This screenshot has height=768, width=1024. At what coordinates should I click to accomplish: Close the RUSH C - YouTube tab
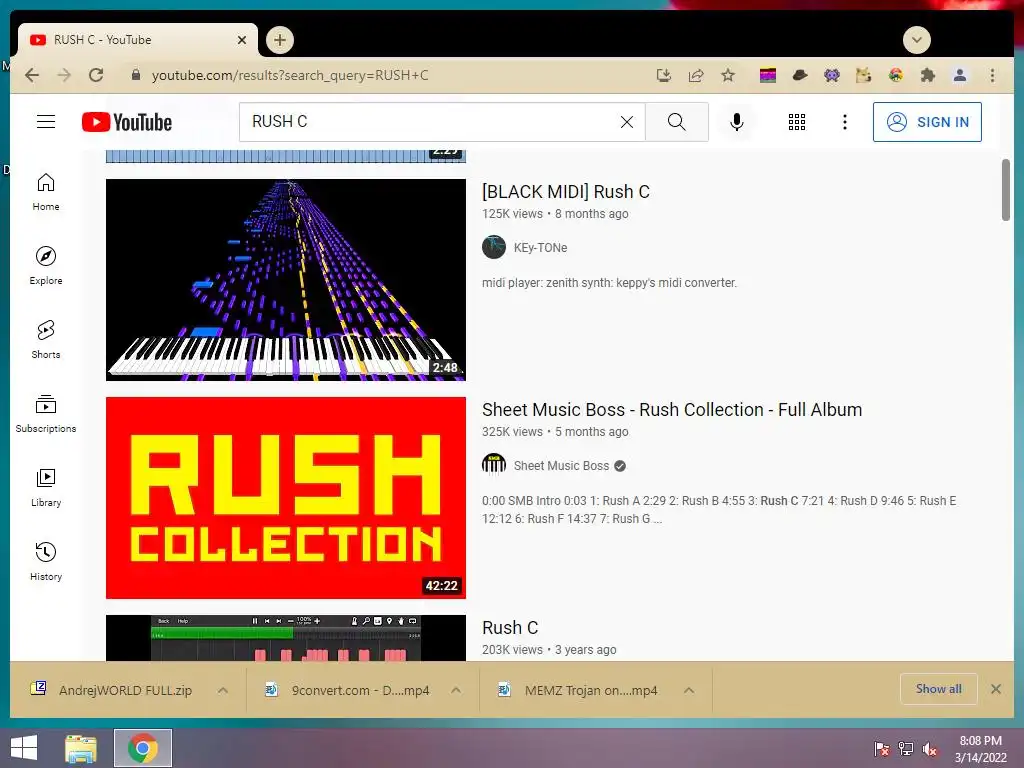click(x=242, y=40)
